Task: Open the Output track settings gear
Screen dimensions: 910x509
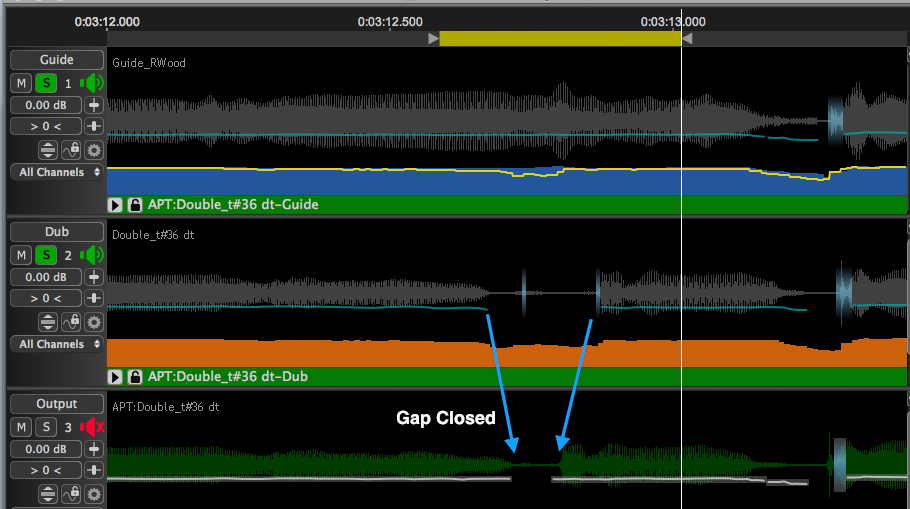Action: (94, 494)
